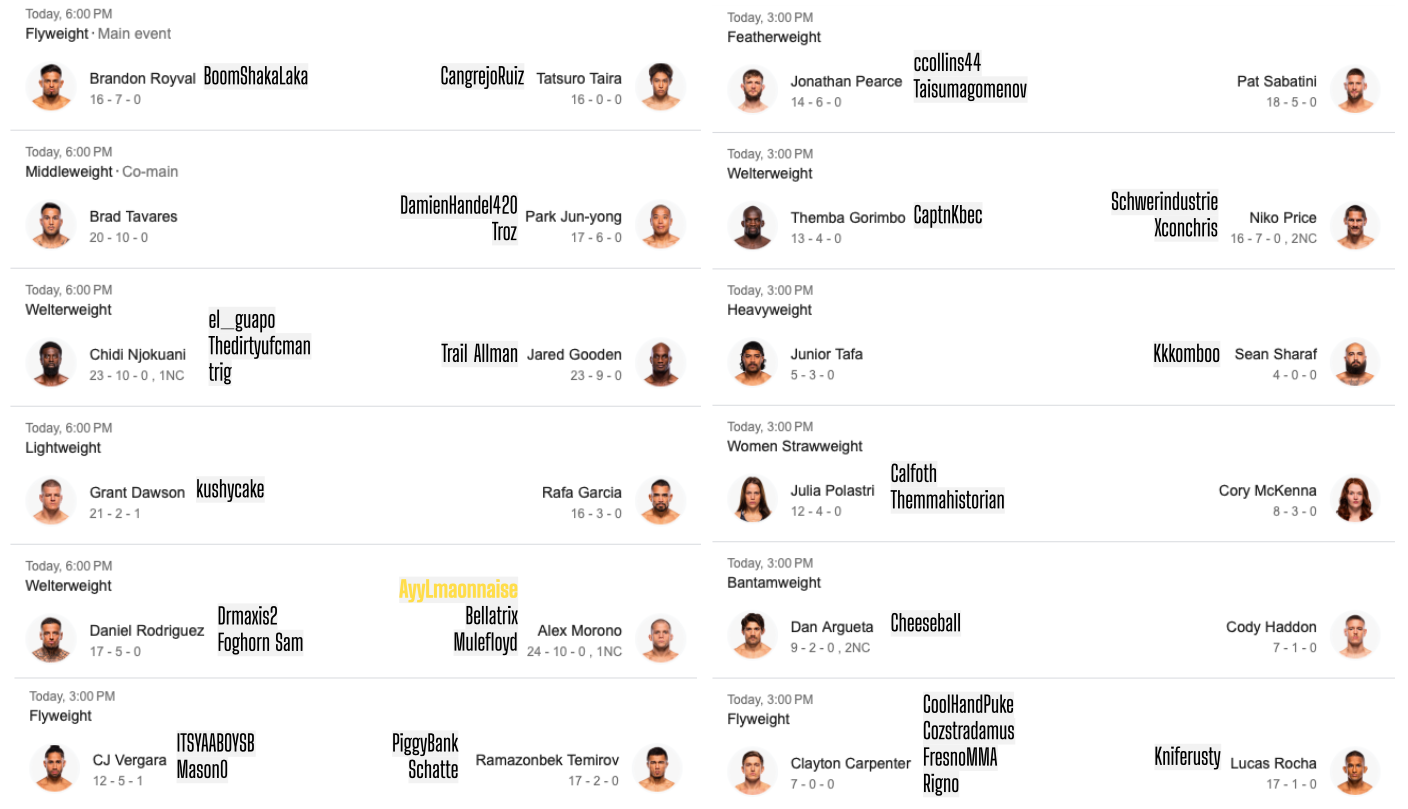The width and height of the screenshot is (1408, 809).
Task: Select the Themba Gorimbo fighter name
Action: 848,217
